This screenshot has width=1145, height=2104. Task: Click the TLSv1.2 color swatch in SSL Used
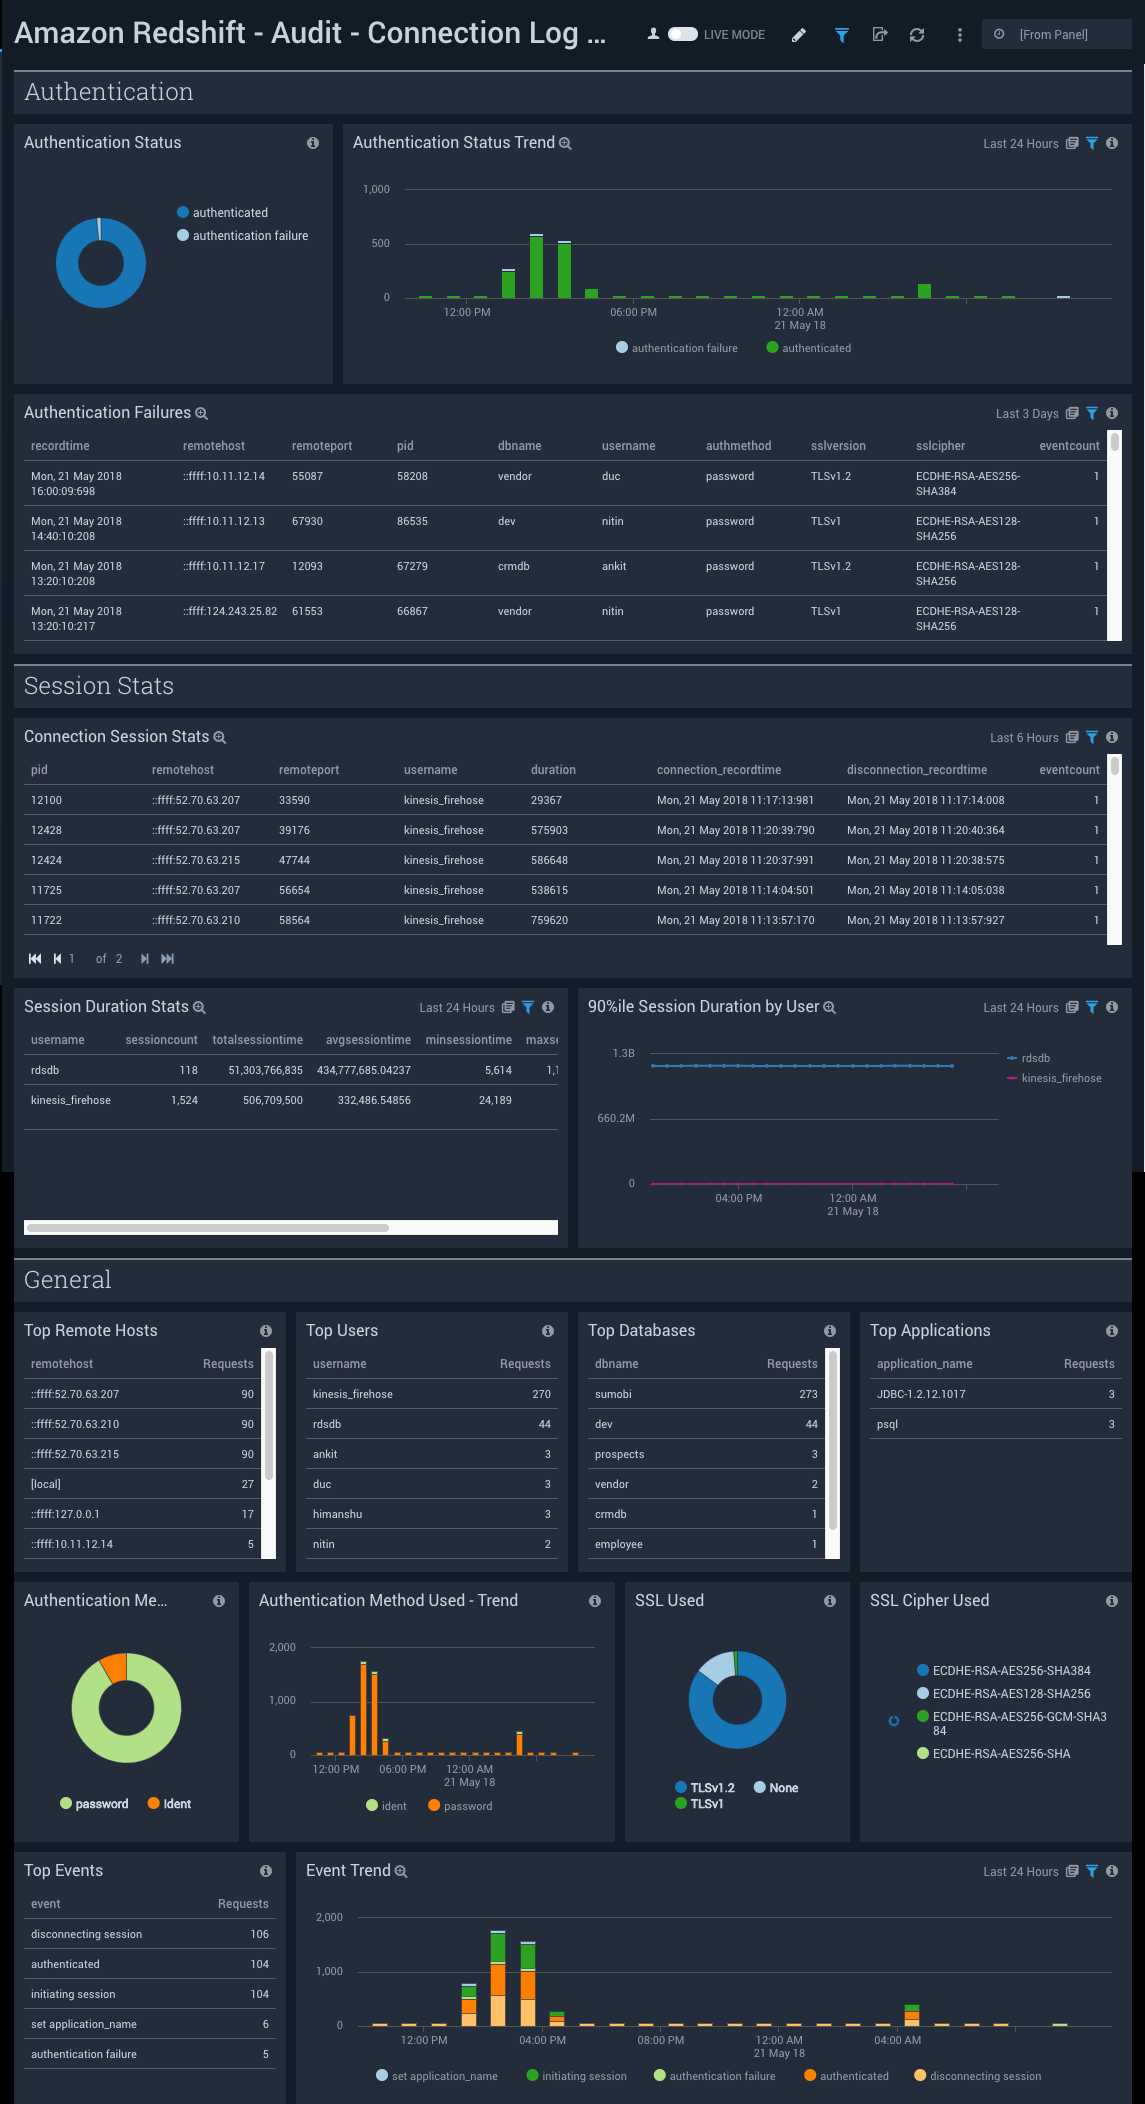681,1788
